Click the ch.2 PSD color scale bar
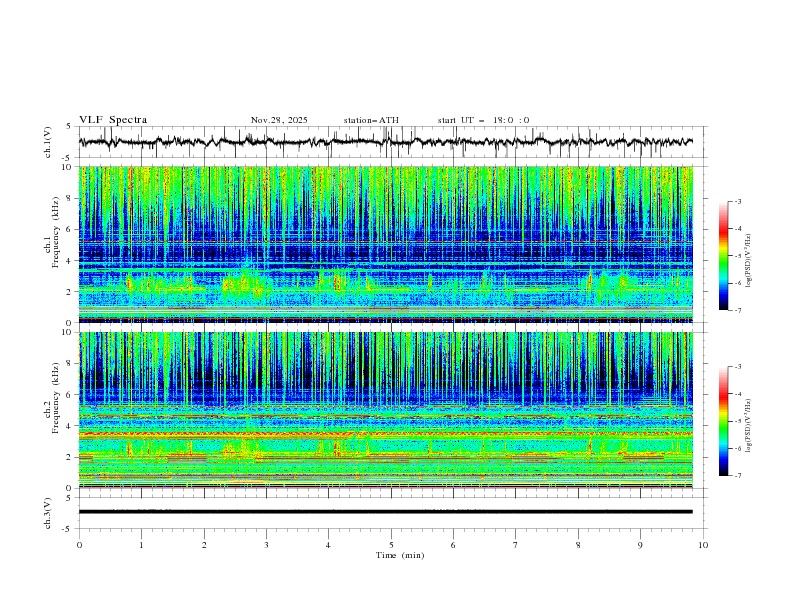Image resolution: width=792 pixels, height=612 pixels. [x=723, y=421]
